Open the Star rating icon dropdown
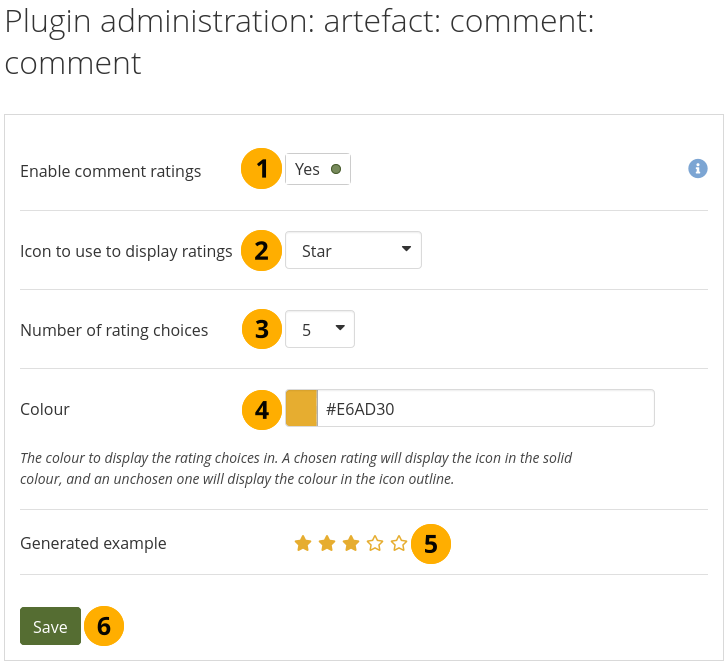 coord(353,251)
